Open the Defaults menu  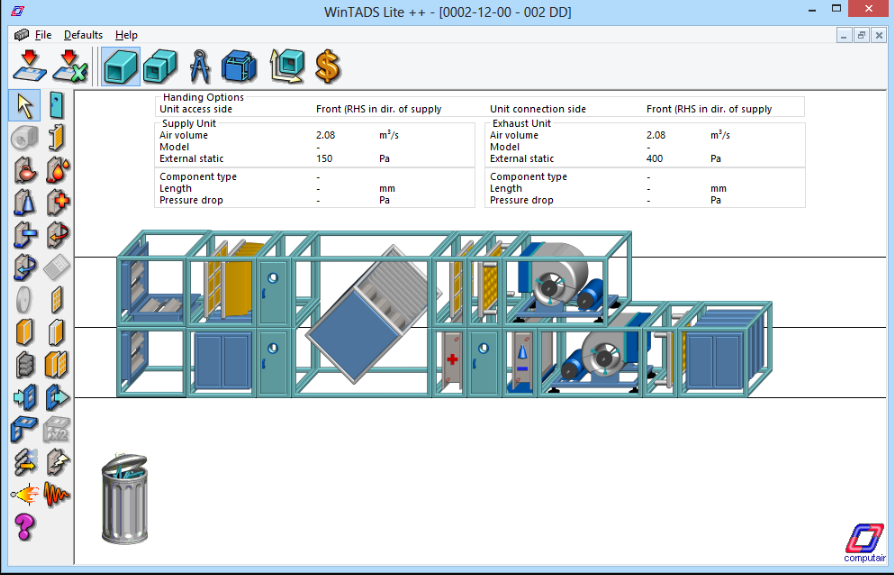(x=83, y=35)
